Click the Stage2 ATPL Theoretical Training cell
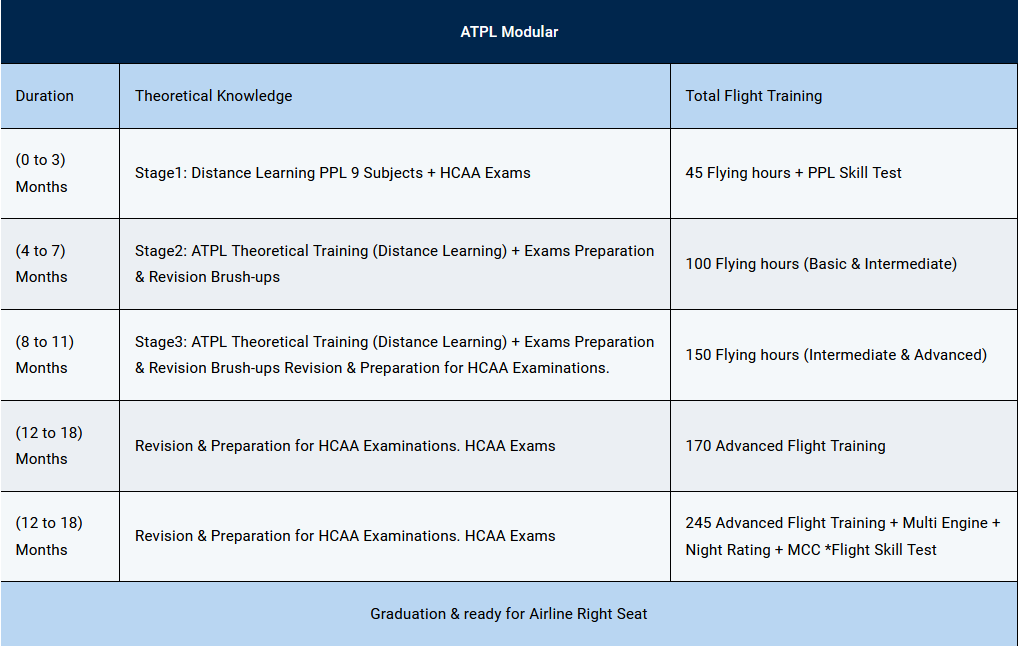Viewport: 1020px width, 646px height. pos(394,264)
